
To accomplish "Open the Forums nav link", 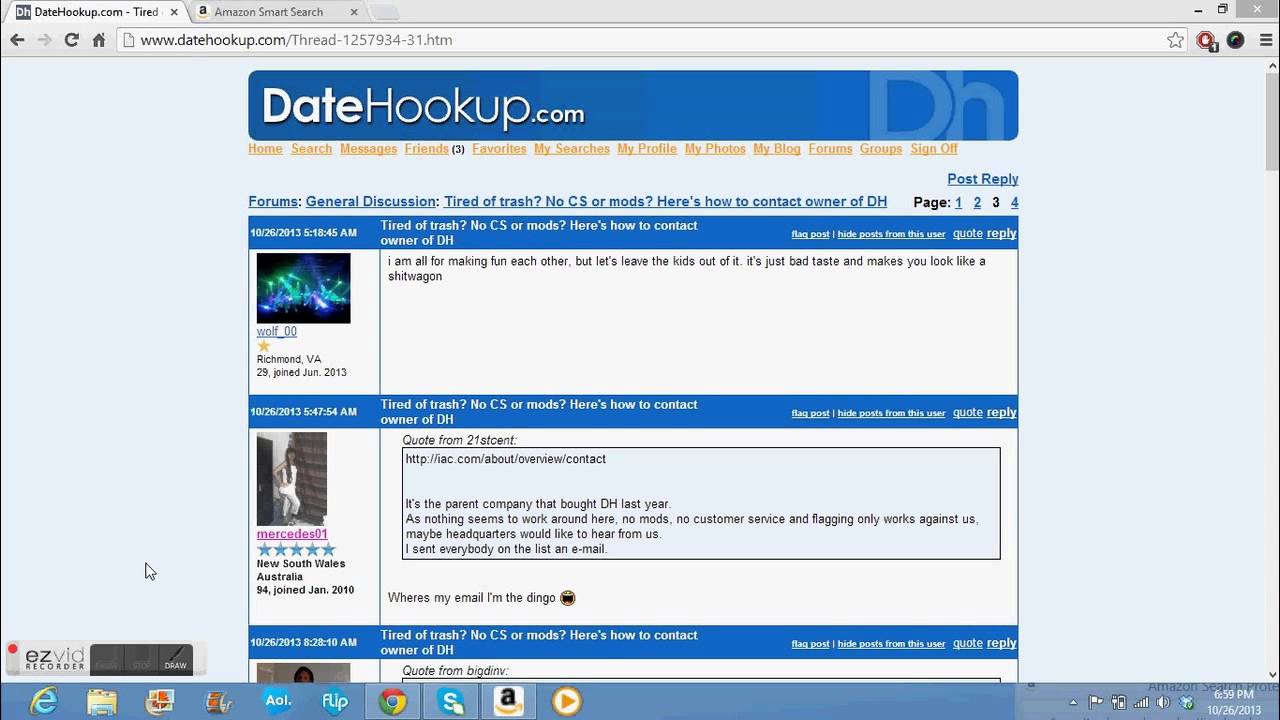I will coord(830,148).
